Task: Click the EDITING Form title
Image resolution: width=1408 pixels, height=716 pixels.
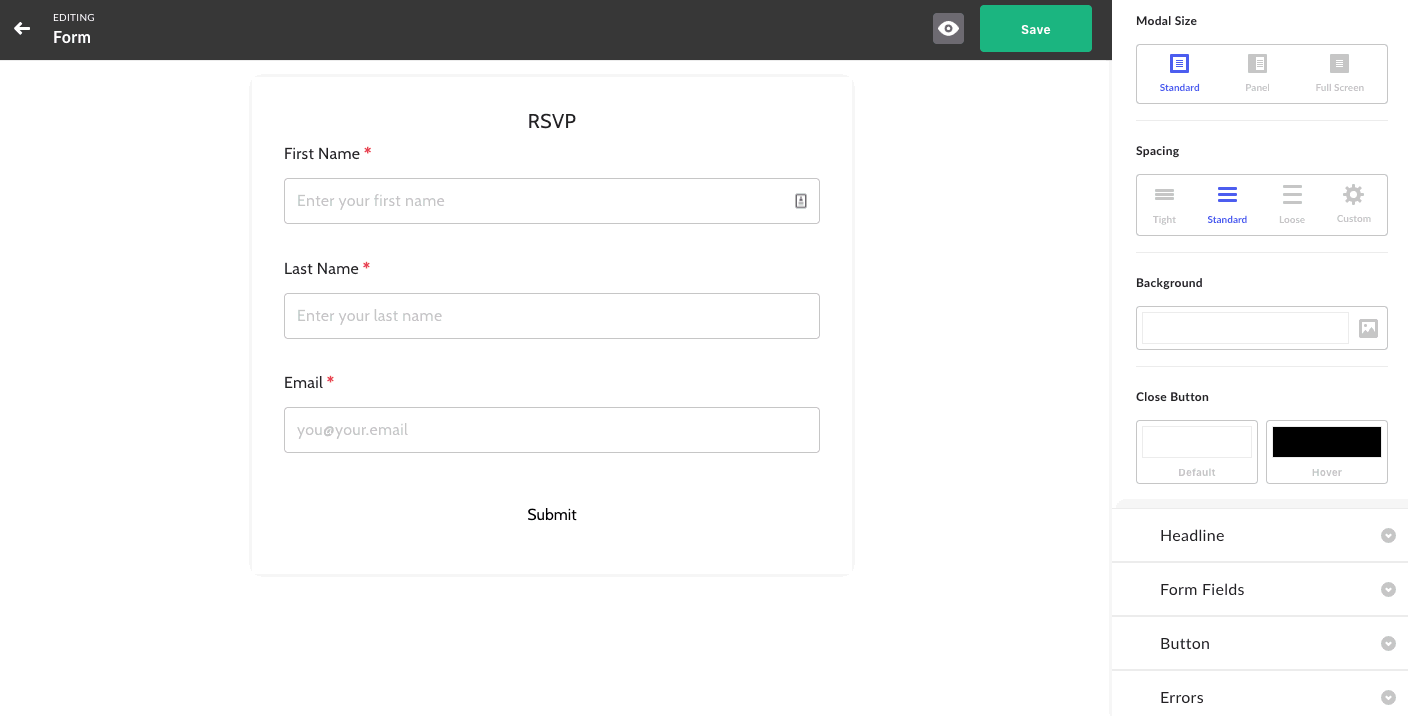Action: [x=73, y=29]
